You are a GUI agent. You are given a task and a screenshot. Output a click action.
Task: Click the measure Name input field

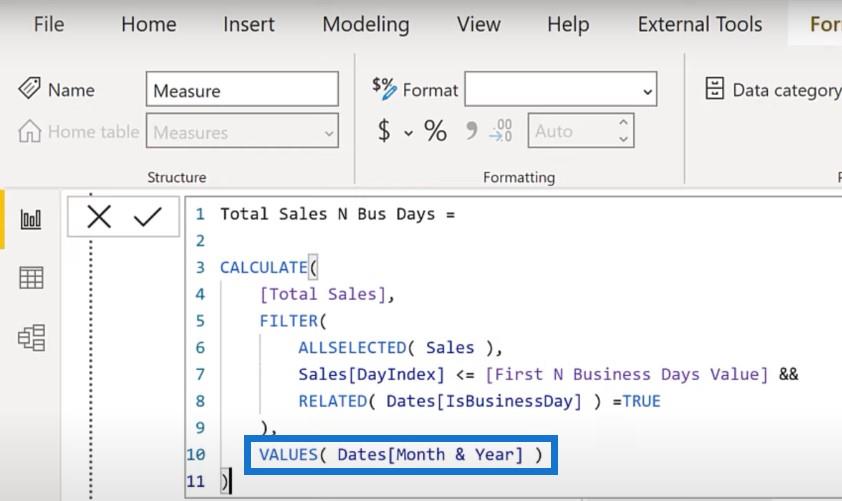coord(242,90)
